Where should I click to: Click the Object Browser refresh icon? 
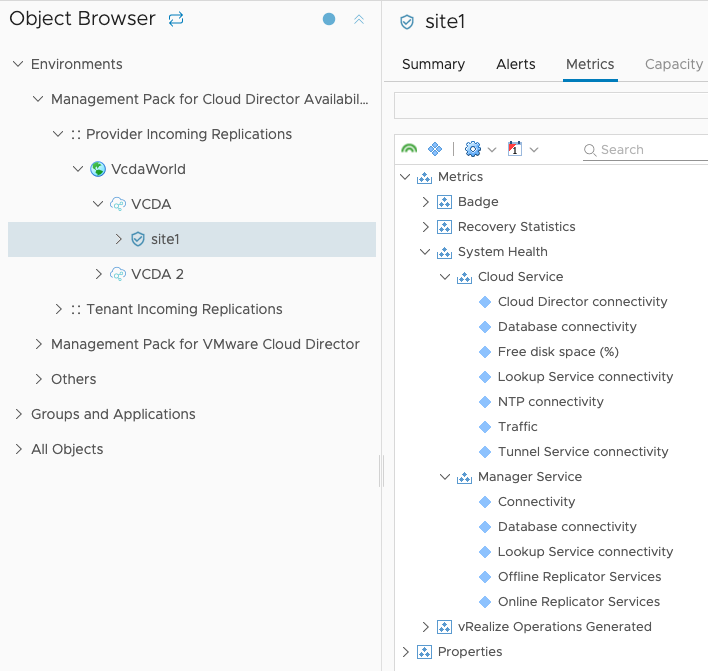click(176, 19)
